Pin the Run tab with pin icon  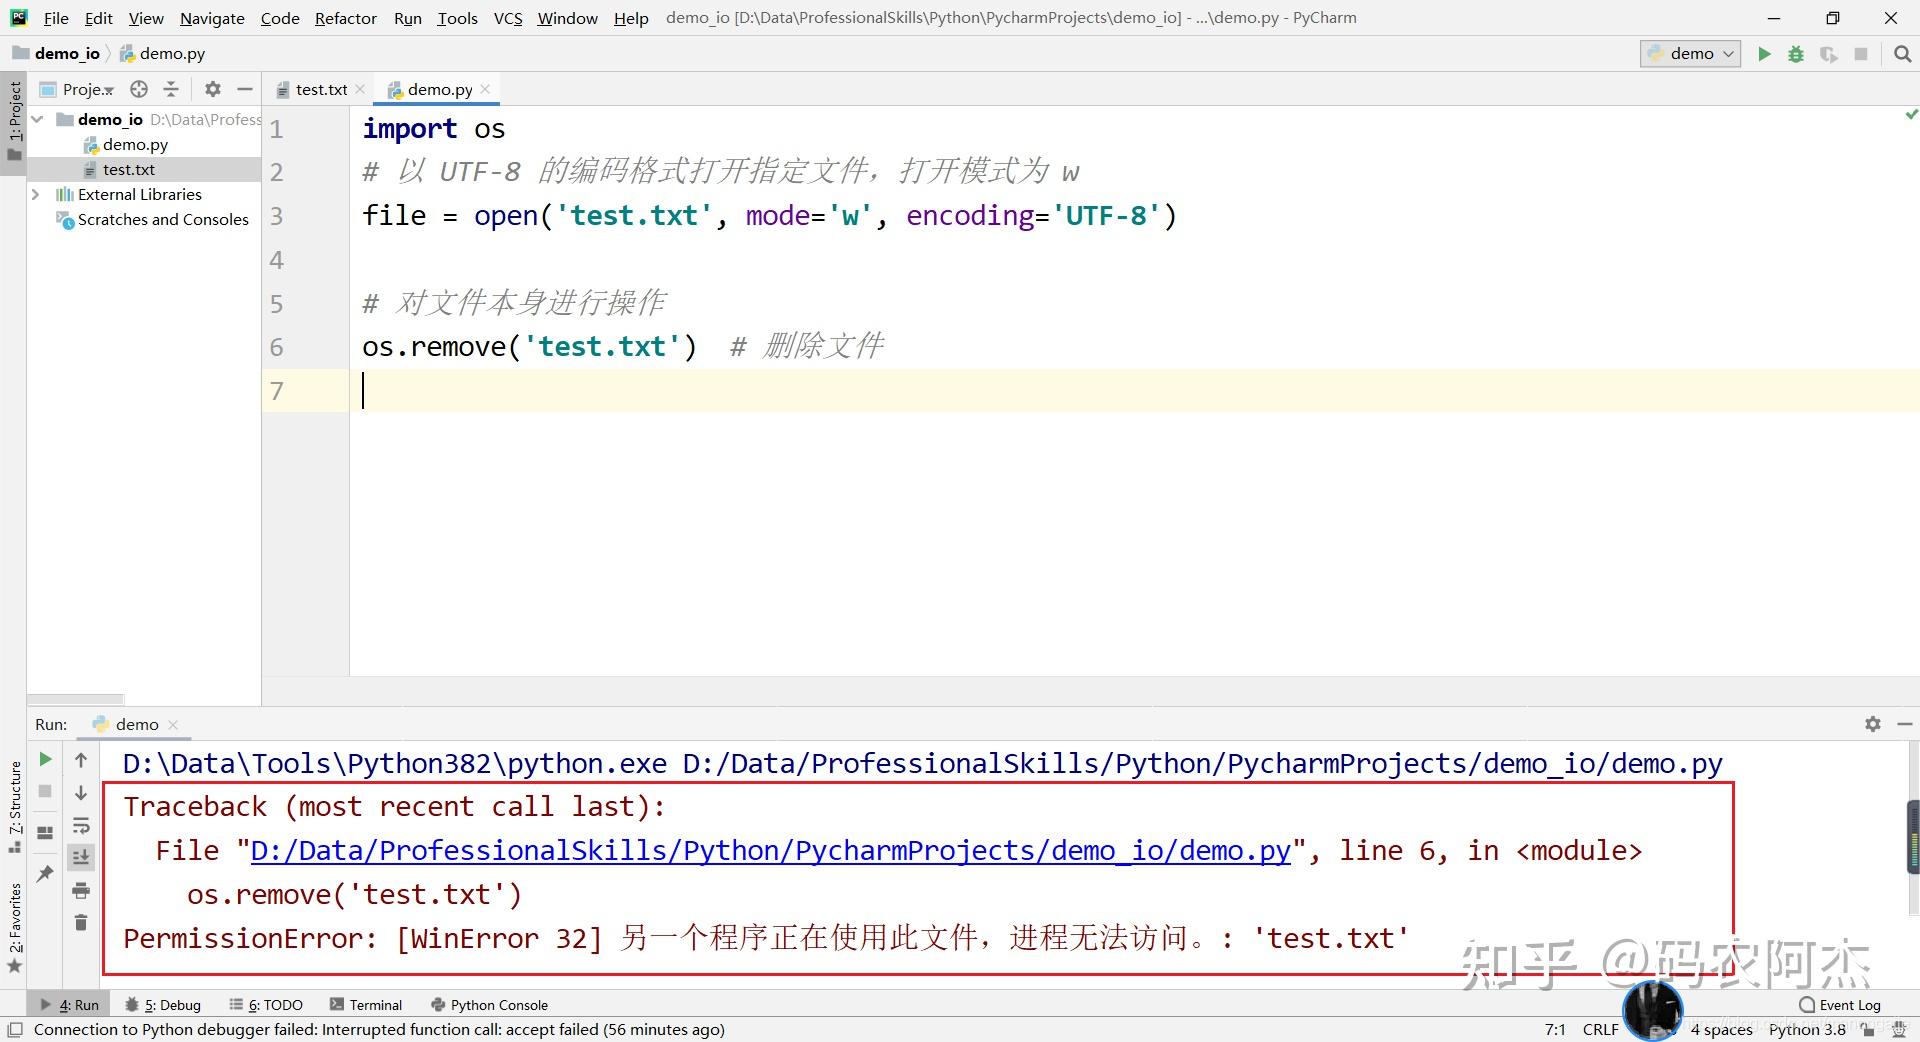tap(45, 873)
